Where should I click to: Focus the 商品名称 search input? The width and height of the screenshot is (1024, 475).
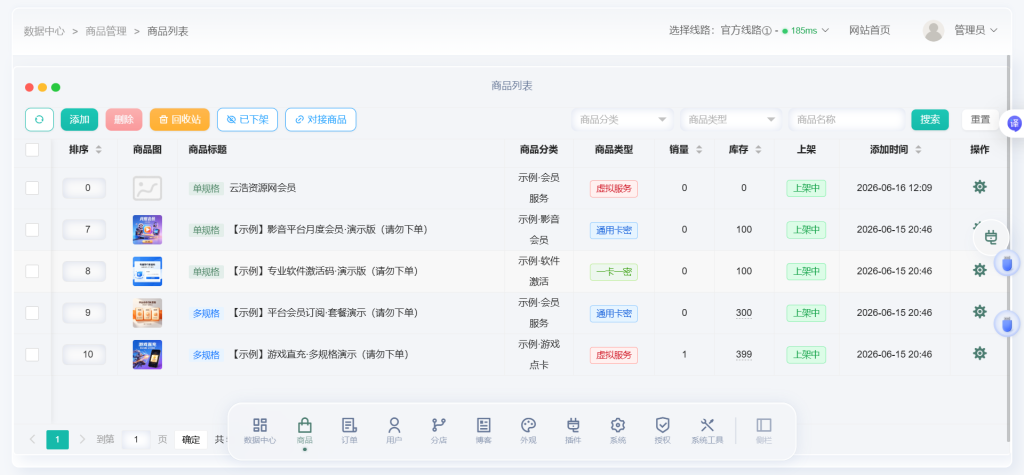pyautogui.click(x=846, y=120)
